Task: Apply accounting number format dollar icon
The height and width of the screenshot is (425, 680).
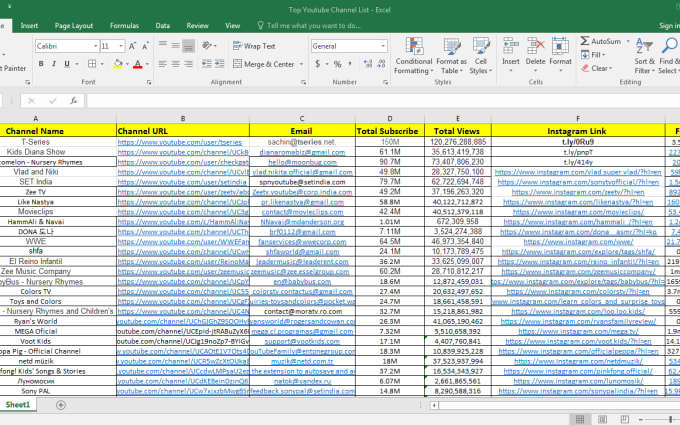Action: pos(317,64)
